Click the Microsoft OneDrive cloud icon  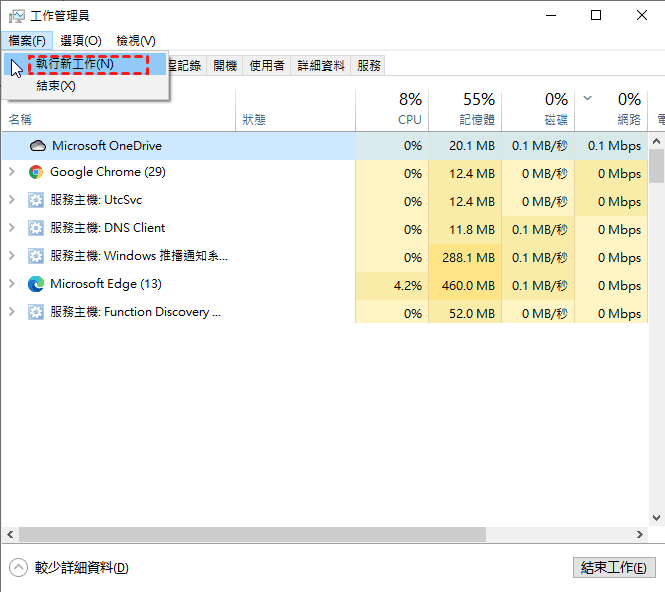coord(38,146)
